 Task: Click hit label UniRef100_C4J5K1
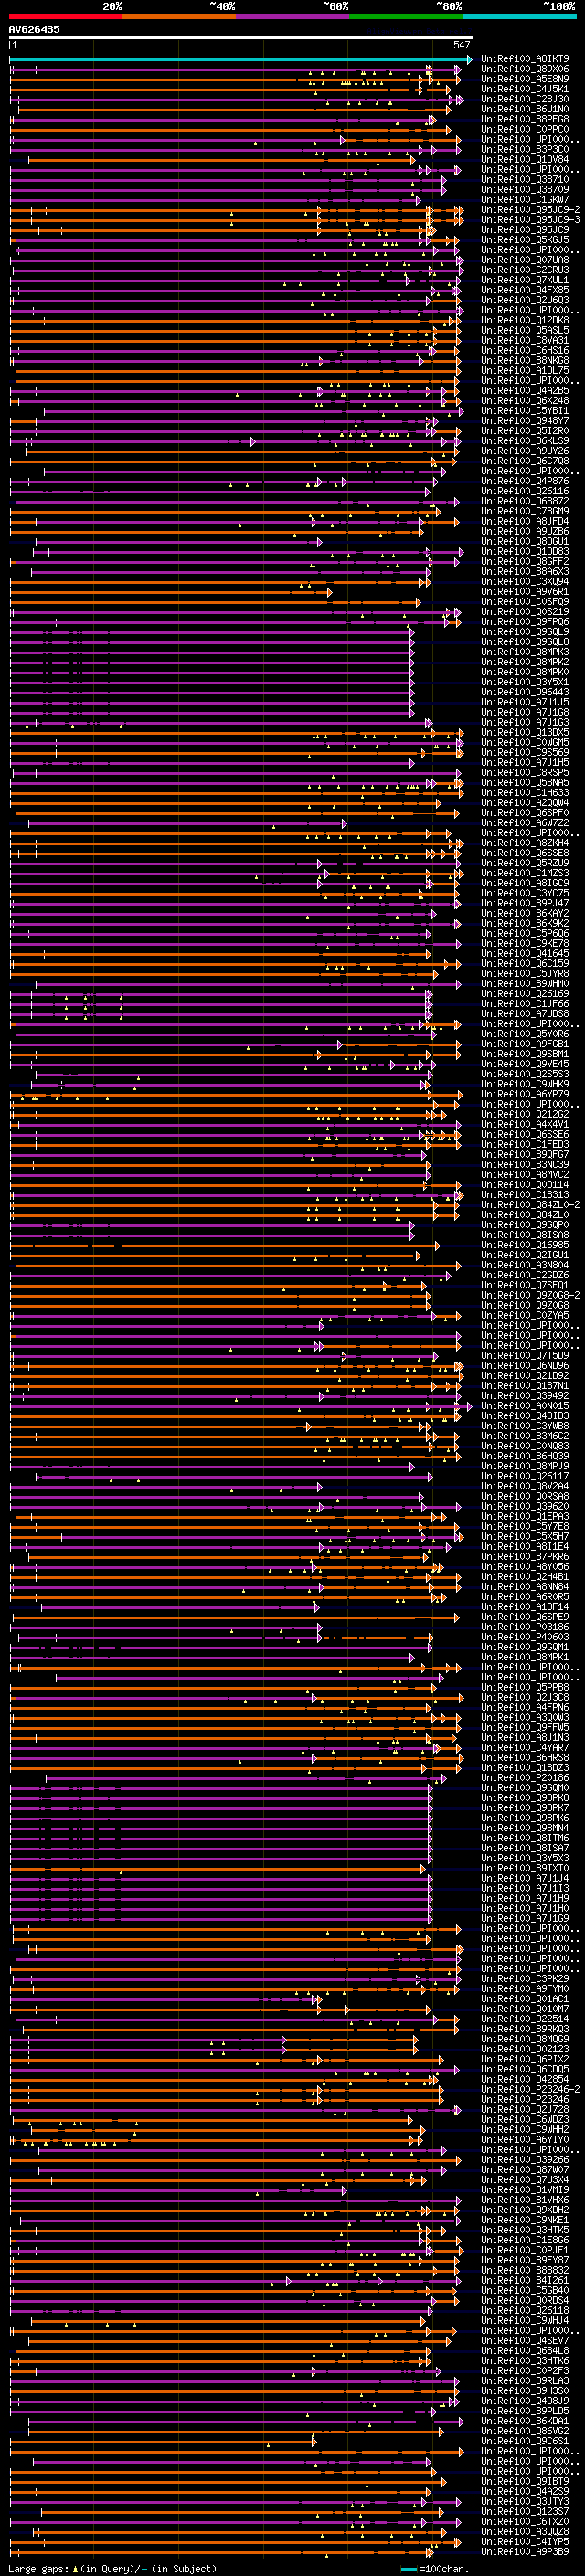point(525,89)
